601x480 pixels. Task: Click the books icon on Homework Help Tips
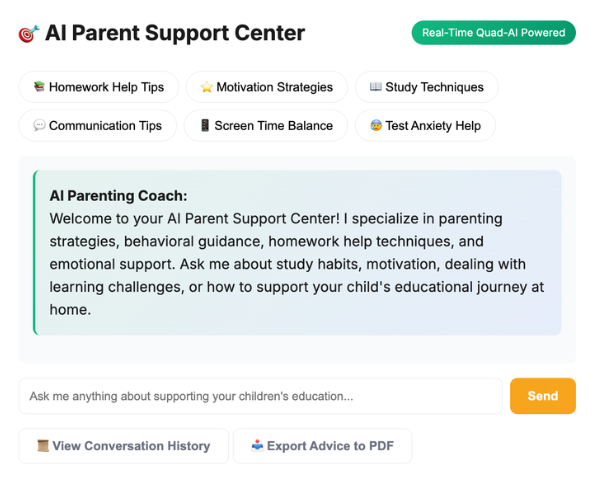tap(39, 87)
